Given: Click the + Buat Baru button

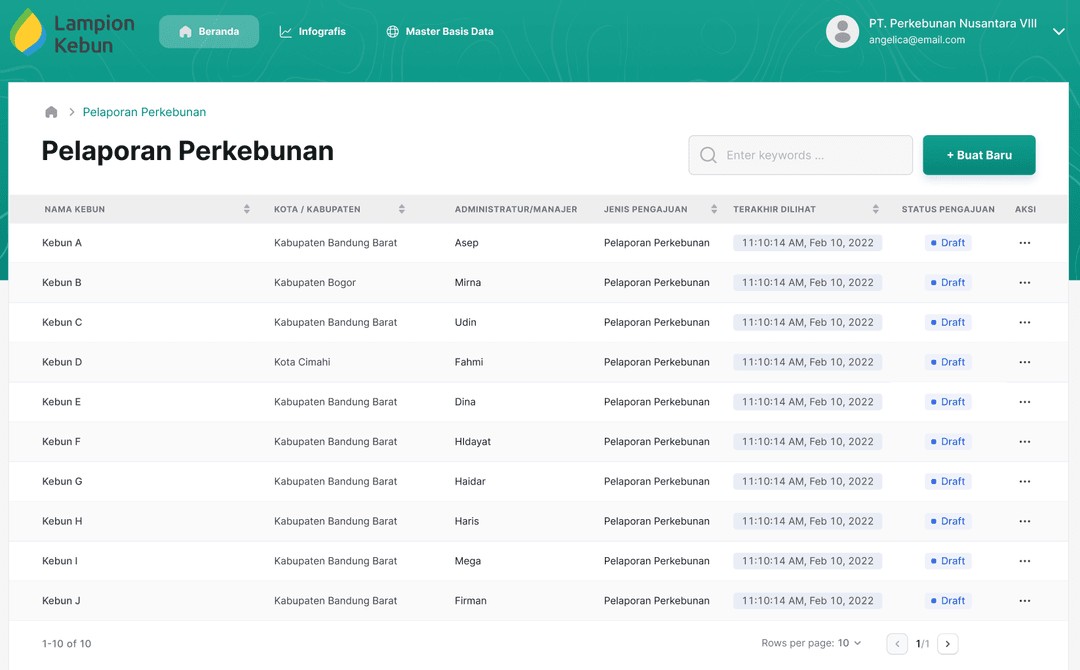Looking at the screenshot, I should click(x=978, y=155).
